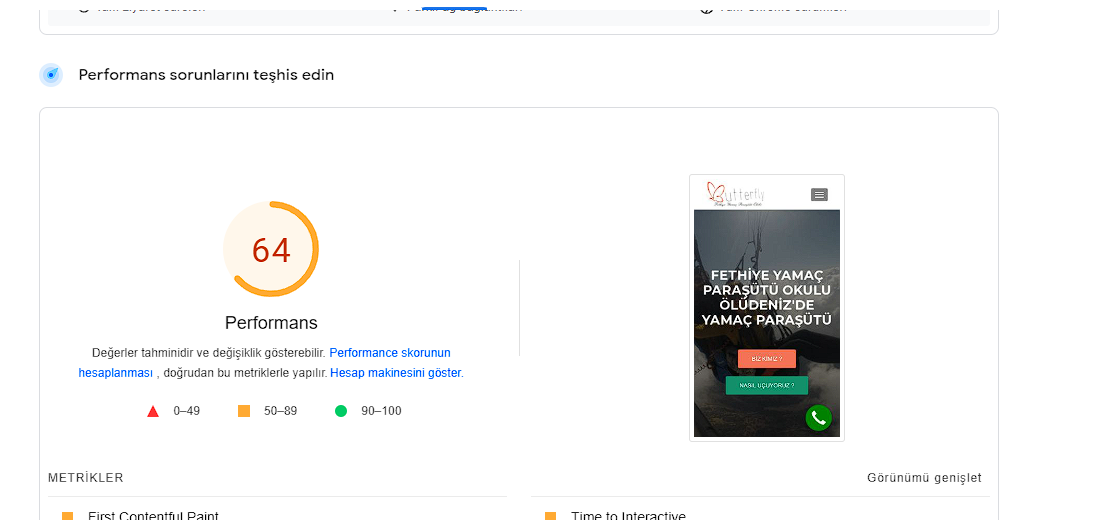
Task: Click the performance diagnosis radar icon
Action: (x=51, y=74)
